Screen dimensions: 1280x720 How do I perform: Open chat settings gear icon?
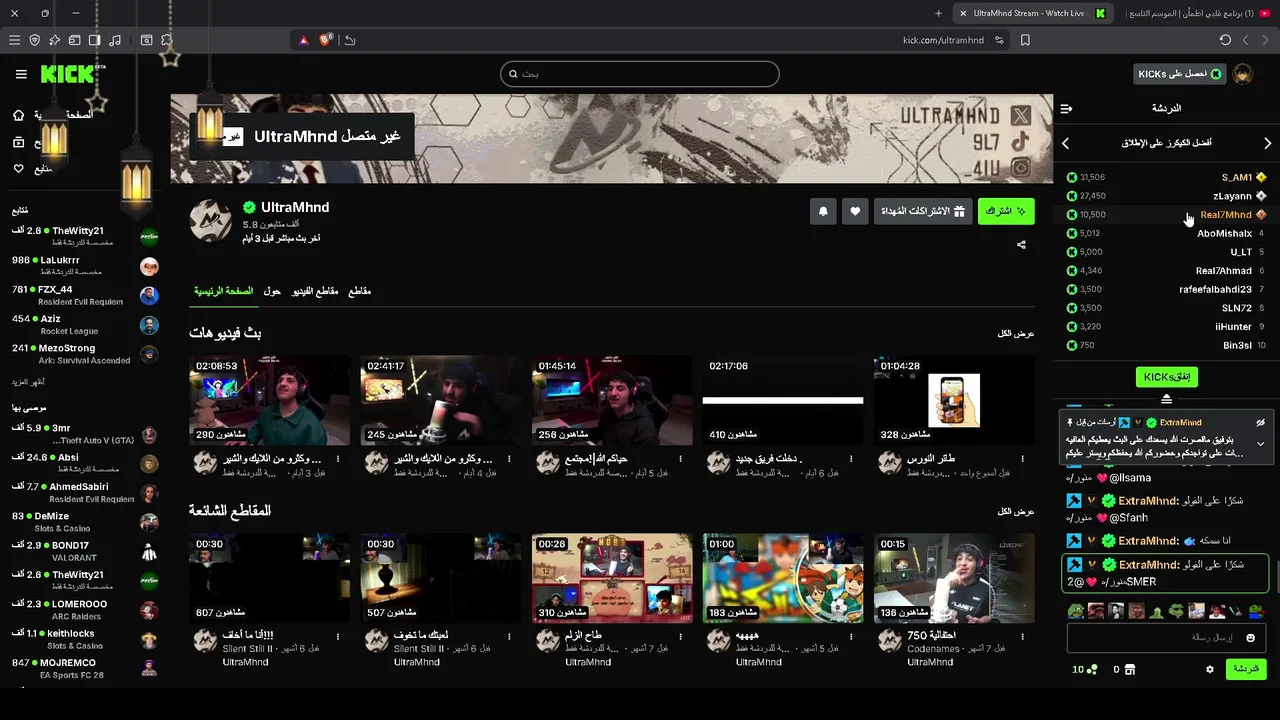1209,669
